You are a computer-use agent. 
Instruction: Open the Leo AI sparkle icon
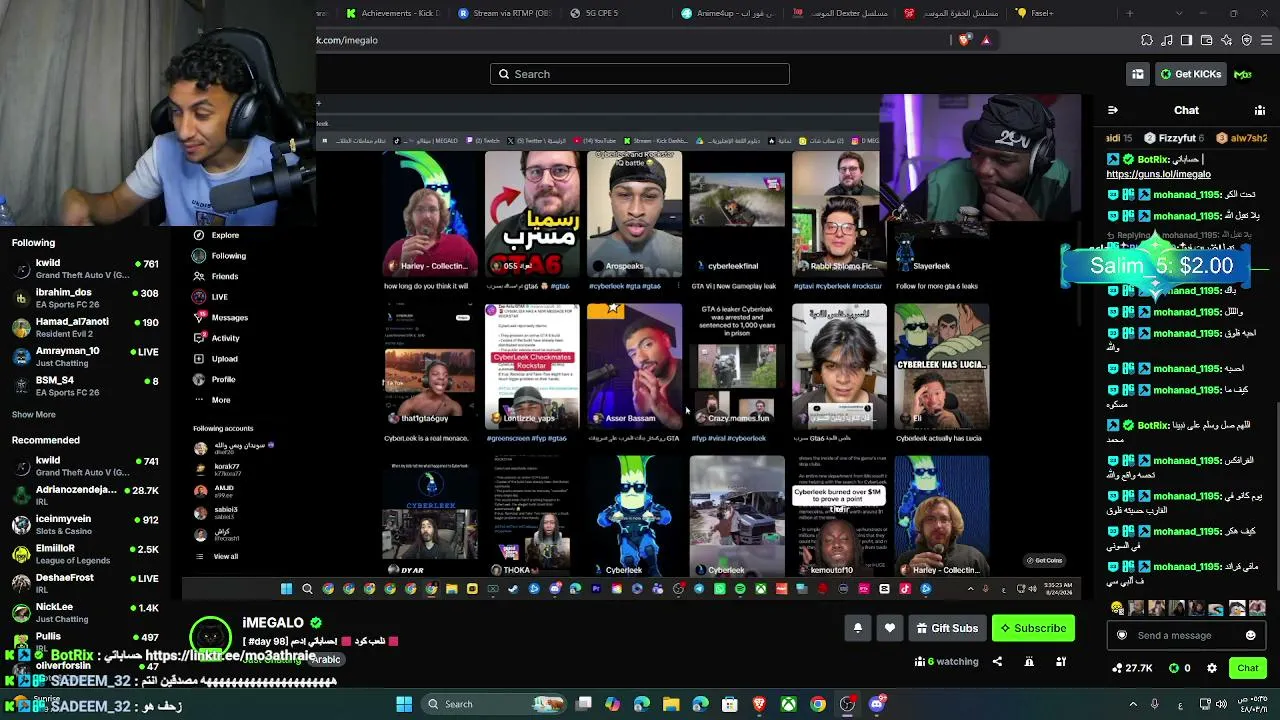tap(1226, 40)
